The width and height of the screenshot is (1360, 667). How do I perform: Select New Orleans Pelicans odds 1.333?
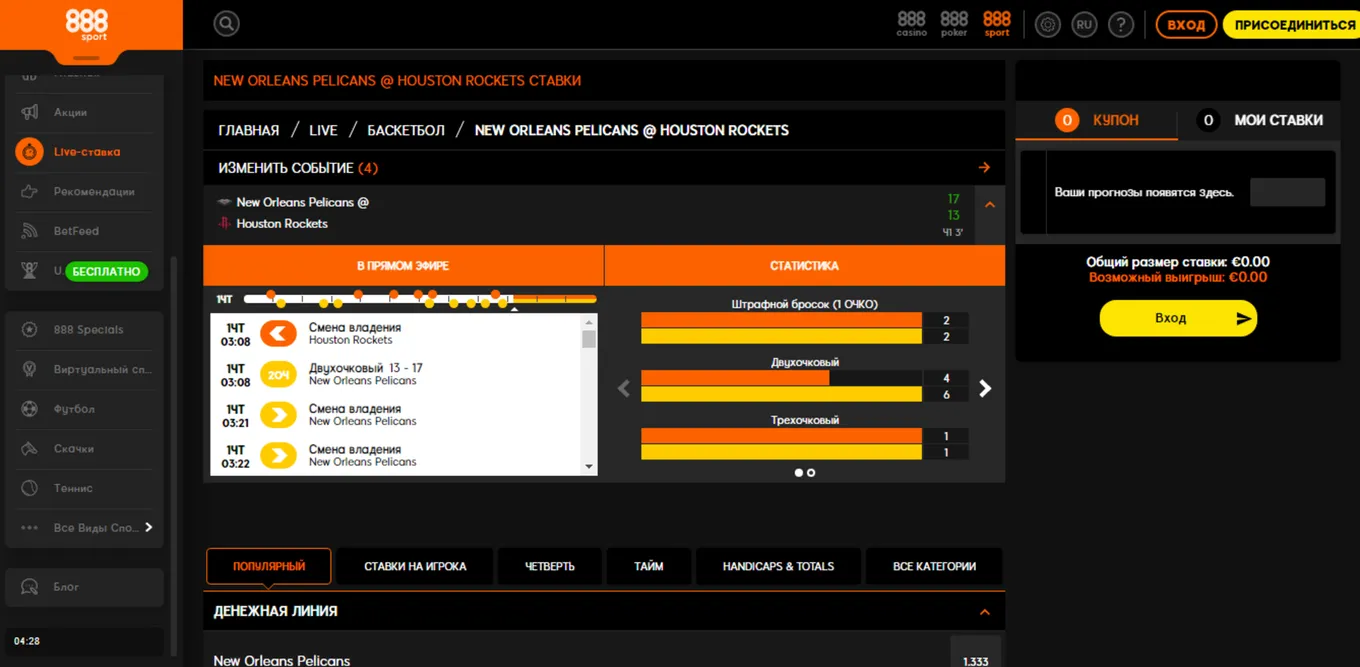975,656
